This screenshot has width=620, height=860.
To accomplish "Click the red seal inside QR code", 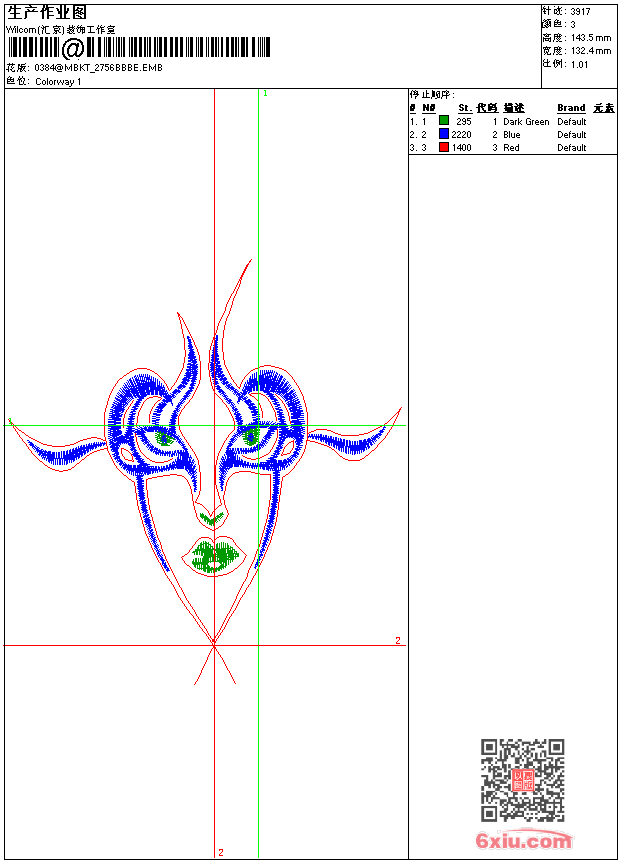I will click(522, 781).
